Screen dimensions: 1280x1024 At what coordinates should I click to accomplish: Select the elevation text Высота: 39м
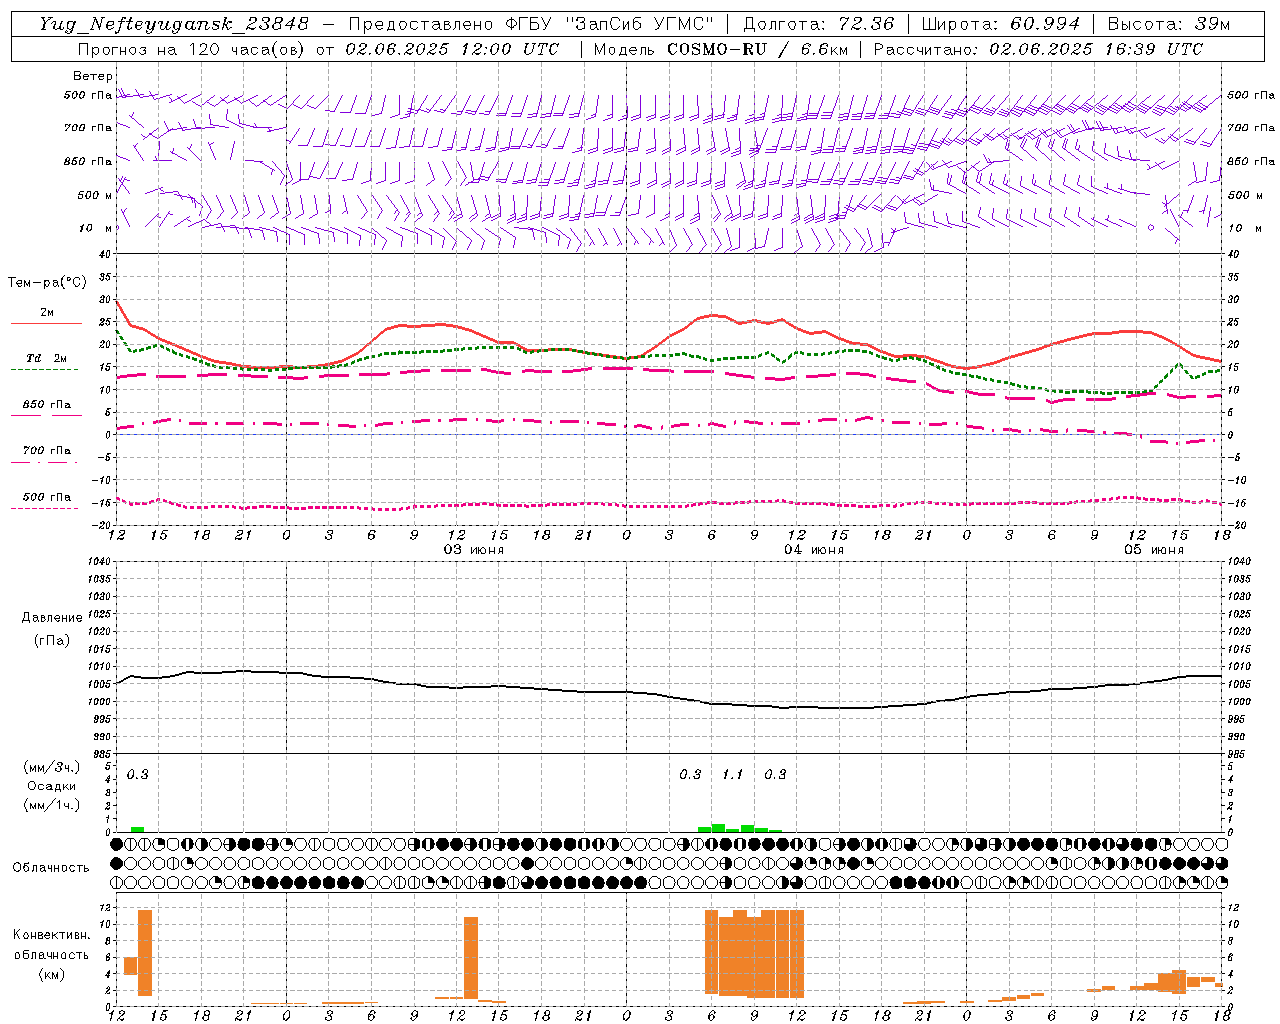click(x=1169, y=24)
